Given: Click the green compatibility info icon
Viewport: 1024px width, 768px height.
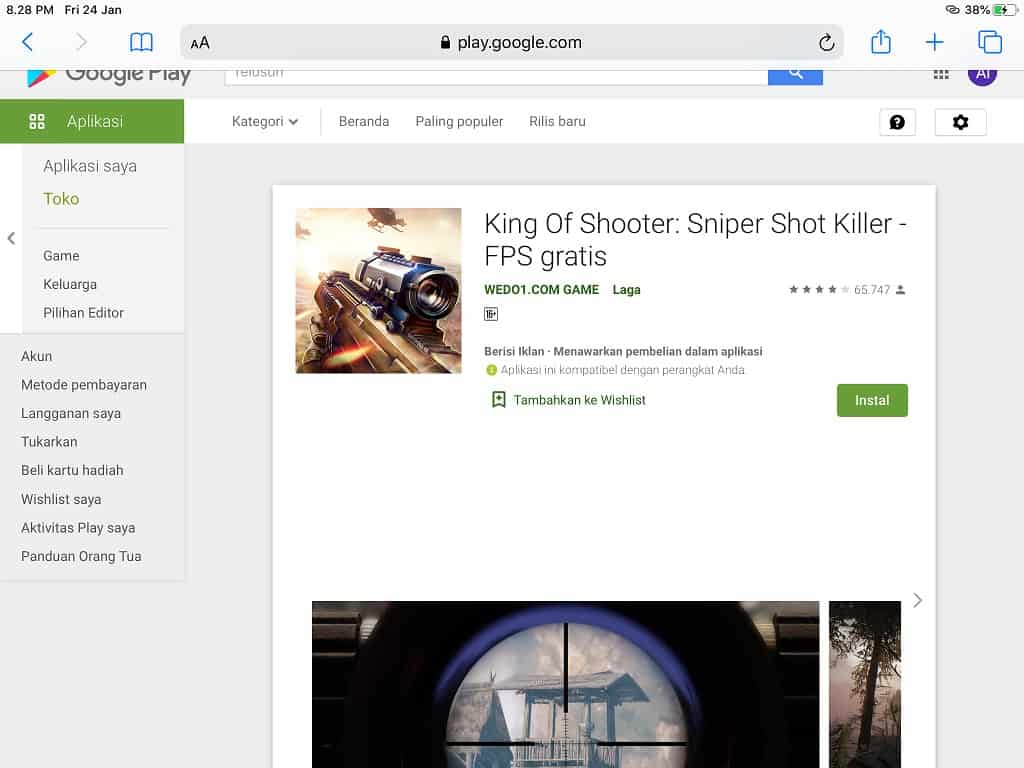Looking at the screenshot, I should [x=491, y=370].
